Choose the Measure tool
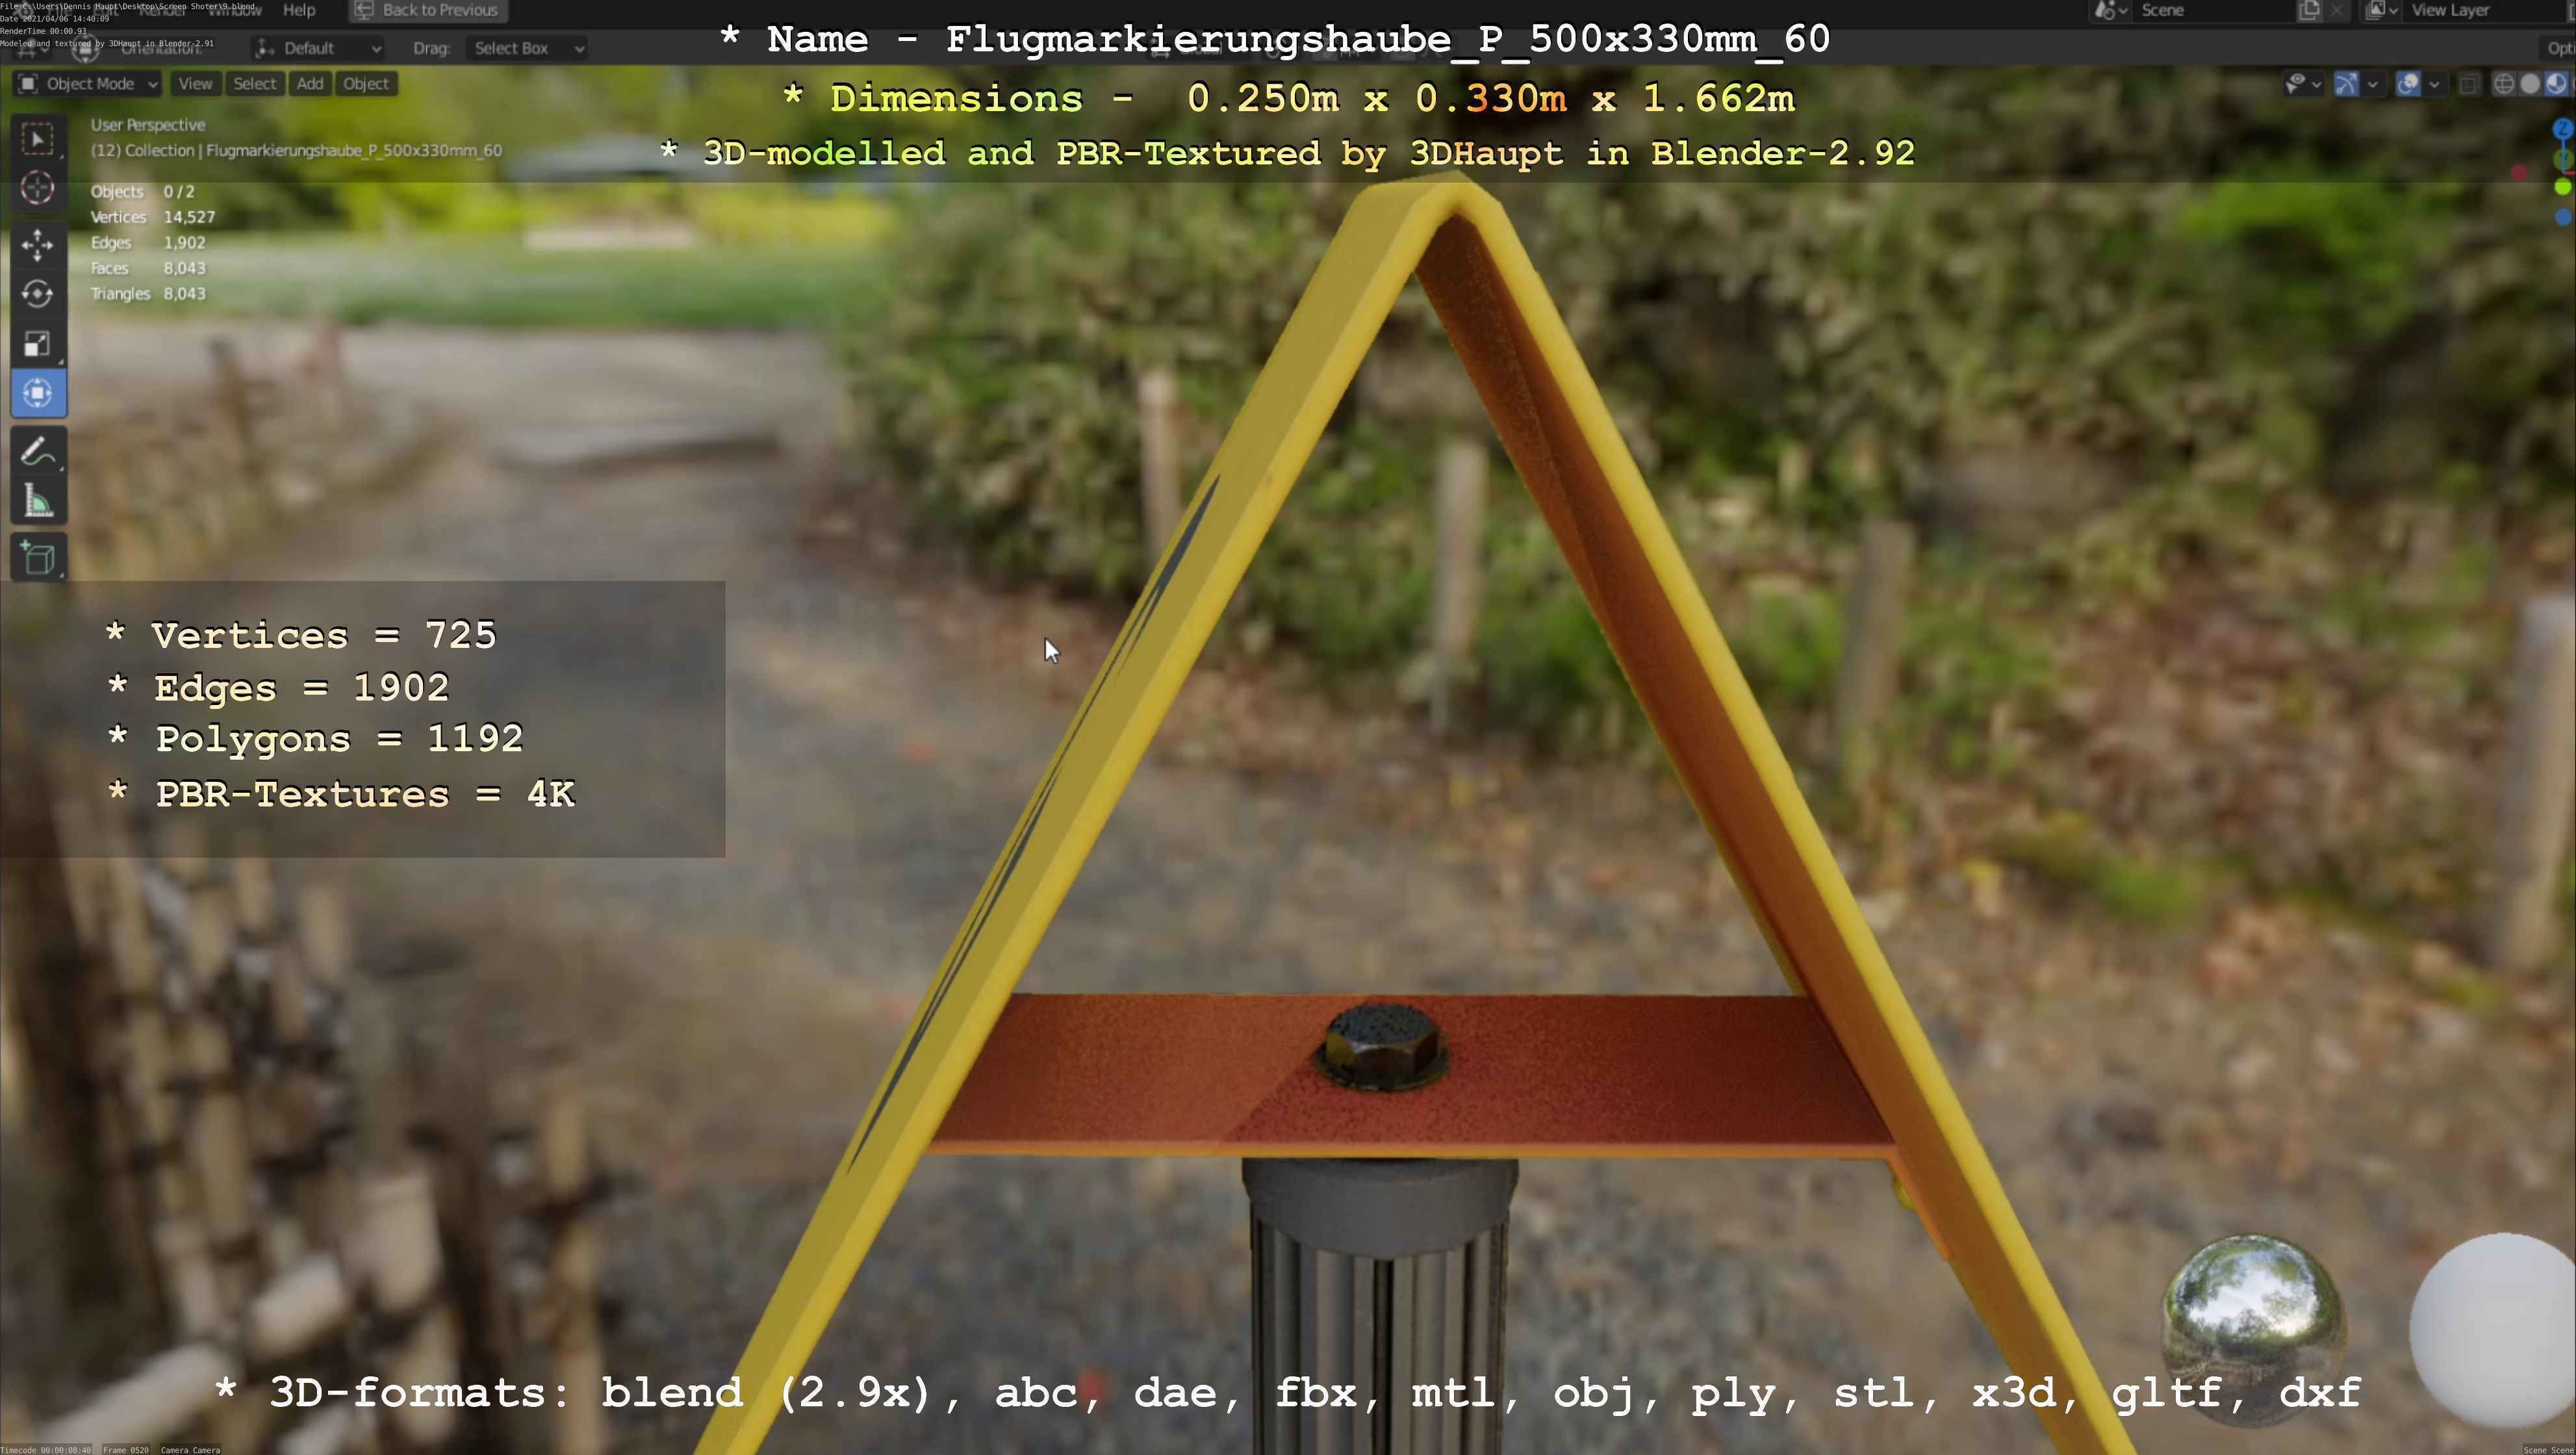This screenshot has height=1455, width=2576. coord(37,502)
